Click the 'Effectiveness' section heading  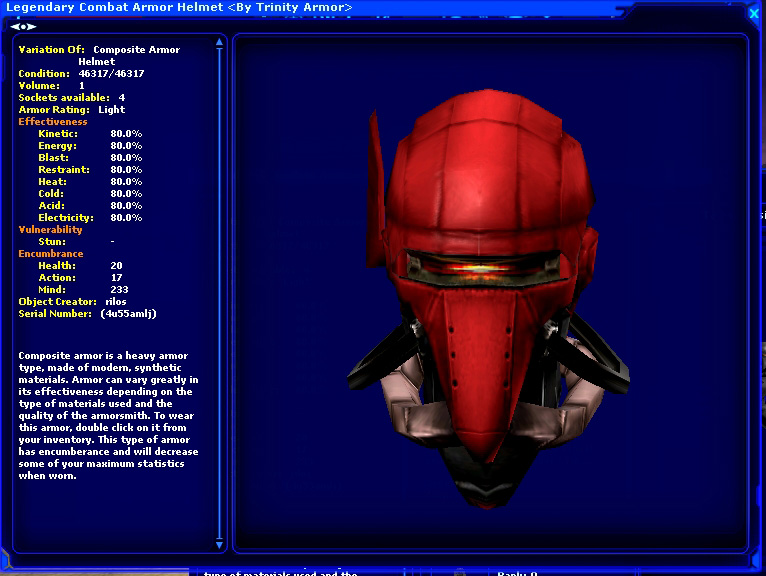coord(53,122)
